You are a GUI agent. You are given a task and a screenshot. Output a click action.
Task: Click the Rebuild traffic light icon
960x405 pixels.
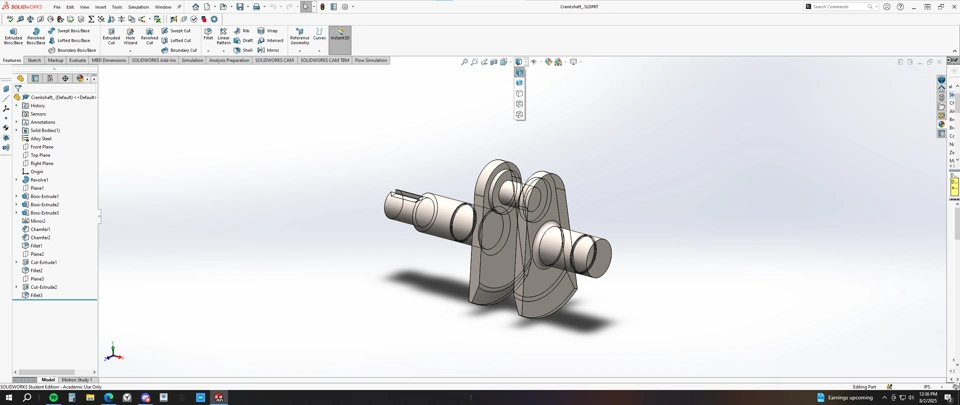(323, 7)
